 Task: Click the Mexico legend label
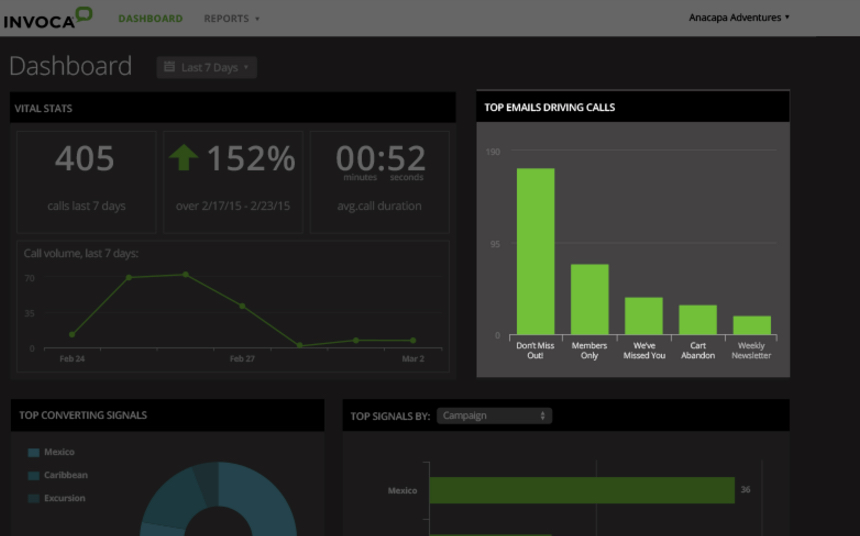click(x=59, y=452)
